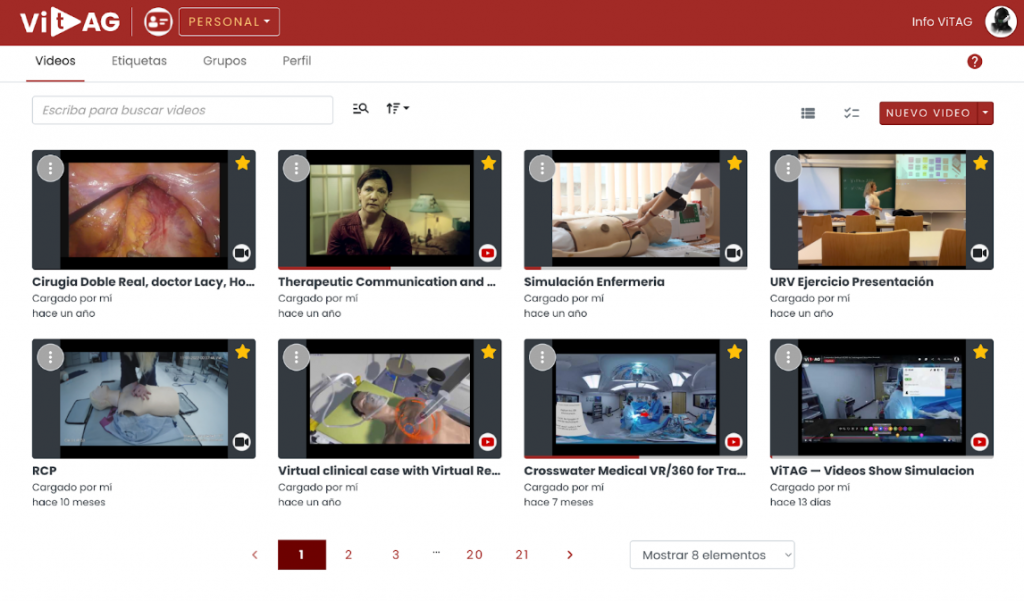Open the sort order dropdown
This screenshot has height=601, width=1024.
[x=397, y=109]
